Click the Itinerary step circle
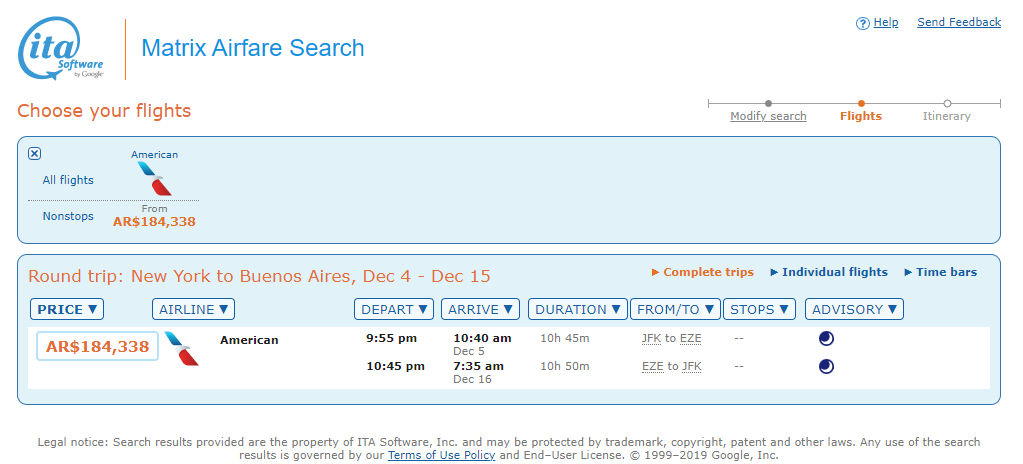Viewport: 1023px width, 464px height. point(947,103)
